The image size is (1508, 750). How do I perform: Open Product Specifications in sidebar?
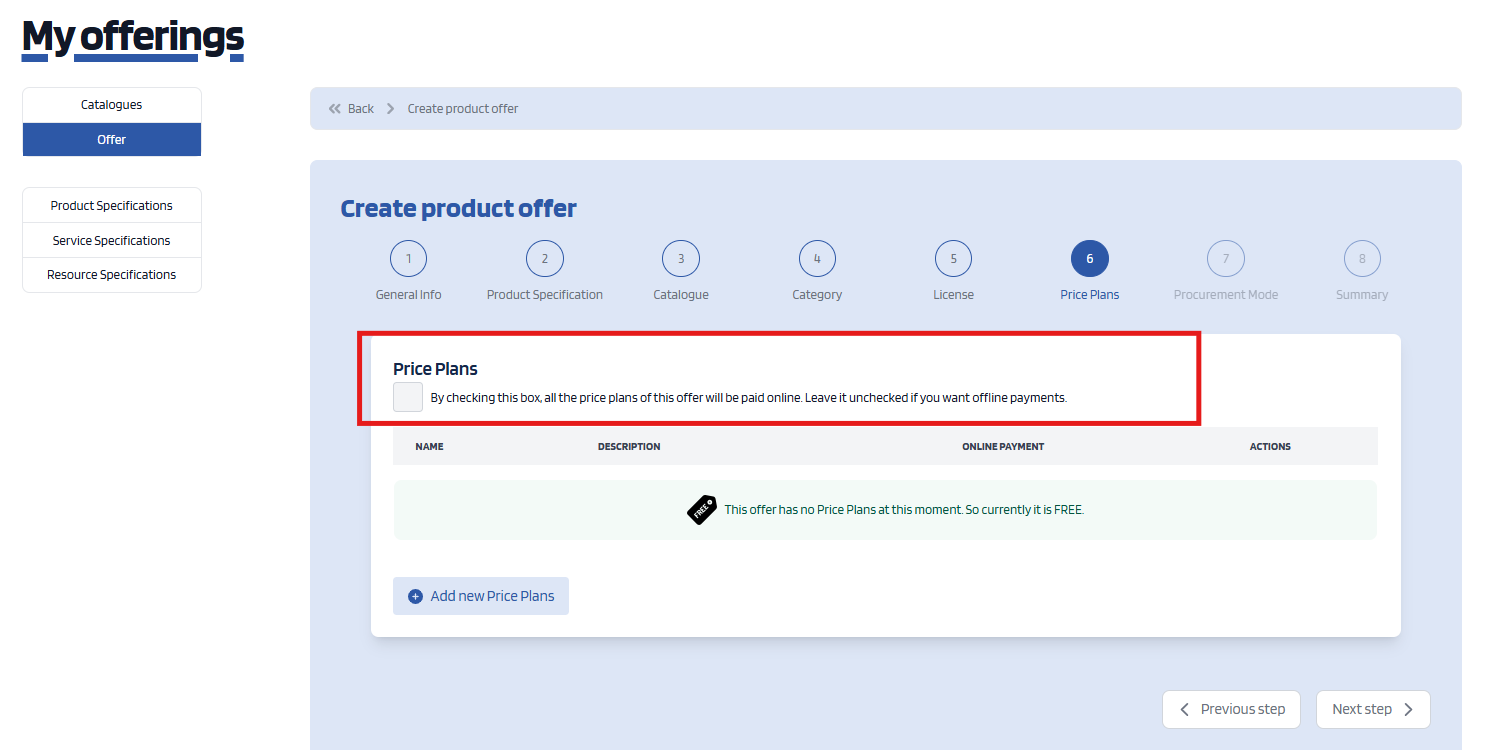coord(112,206)
